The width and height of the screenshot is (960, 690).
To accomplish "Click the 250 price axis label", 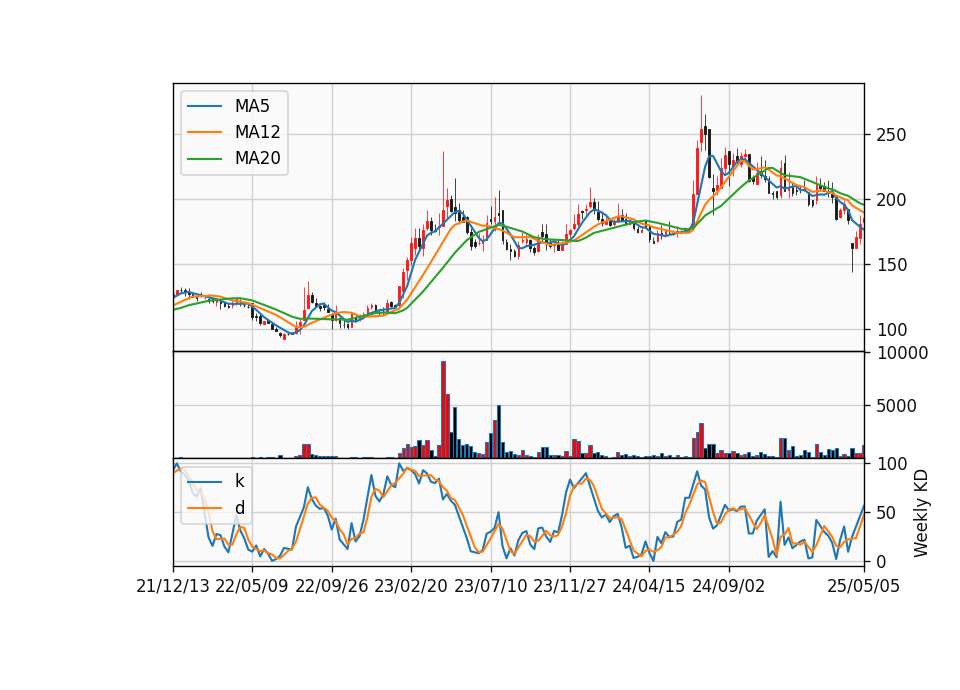I will click(891, 135).
